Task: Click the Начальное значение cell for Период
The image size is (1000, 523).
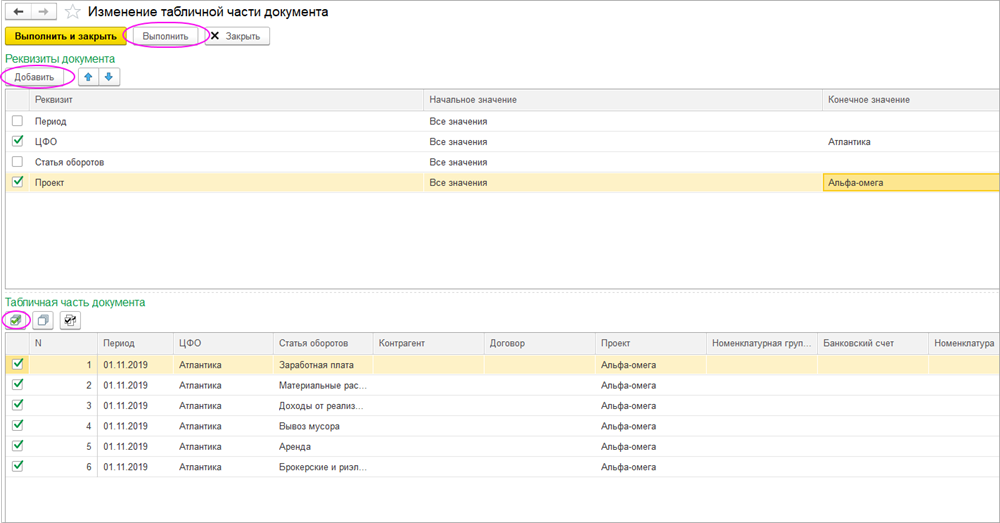Action: [x=620, y=121]
